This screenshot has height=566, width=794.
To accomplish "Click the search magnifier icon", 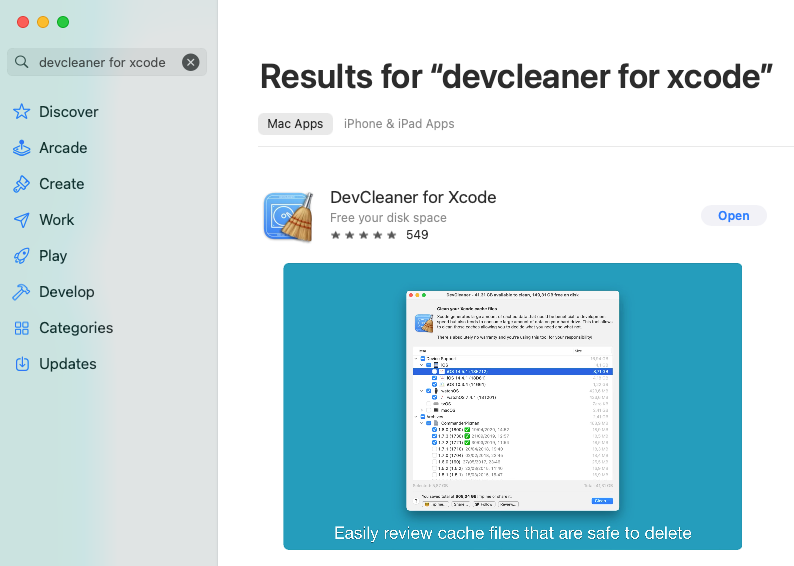I will pos(21,62).
